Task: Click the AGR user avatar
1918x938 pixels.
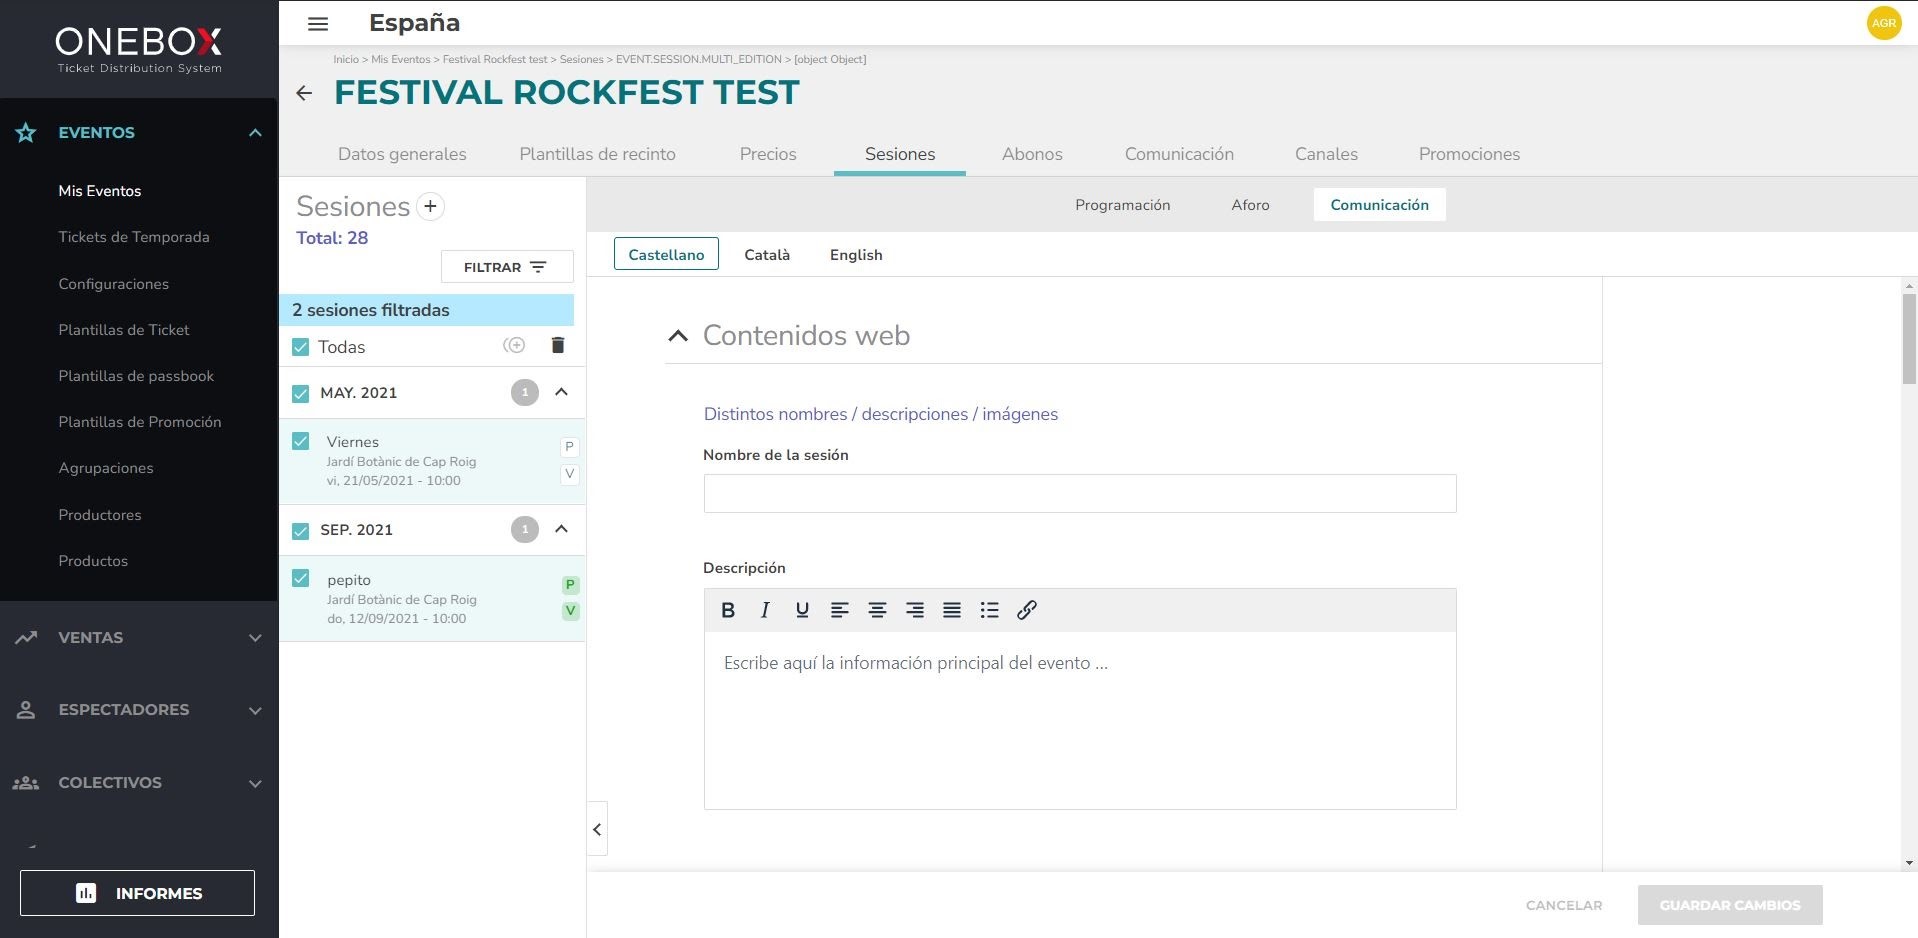Action: 1884,23
